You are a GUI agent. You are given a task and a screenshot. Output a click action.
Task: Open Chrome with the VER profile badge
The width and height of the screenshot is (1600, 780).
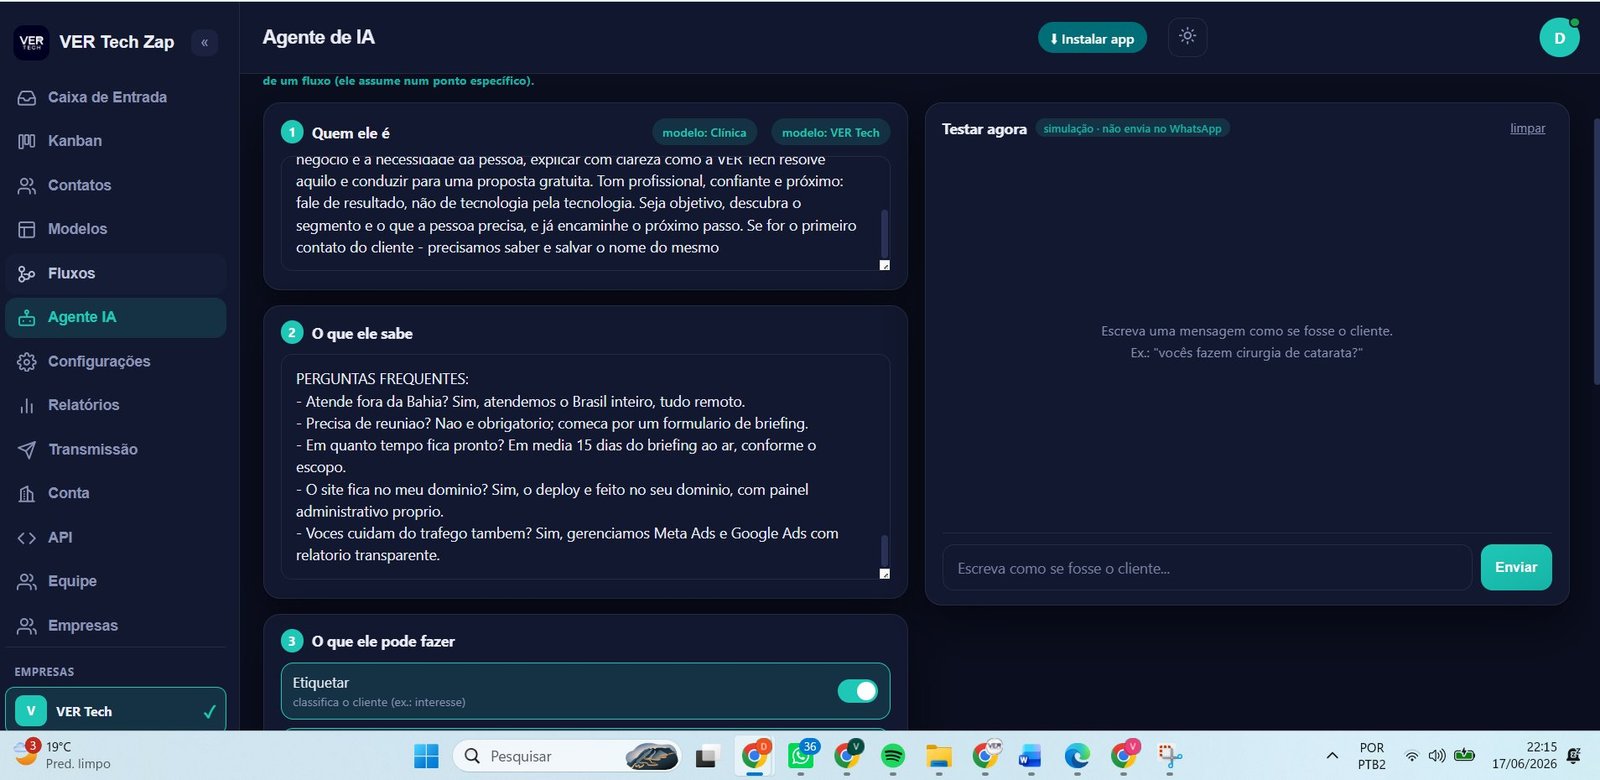coord(986,756)
